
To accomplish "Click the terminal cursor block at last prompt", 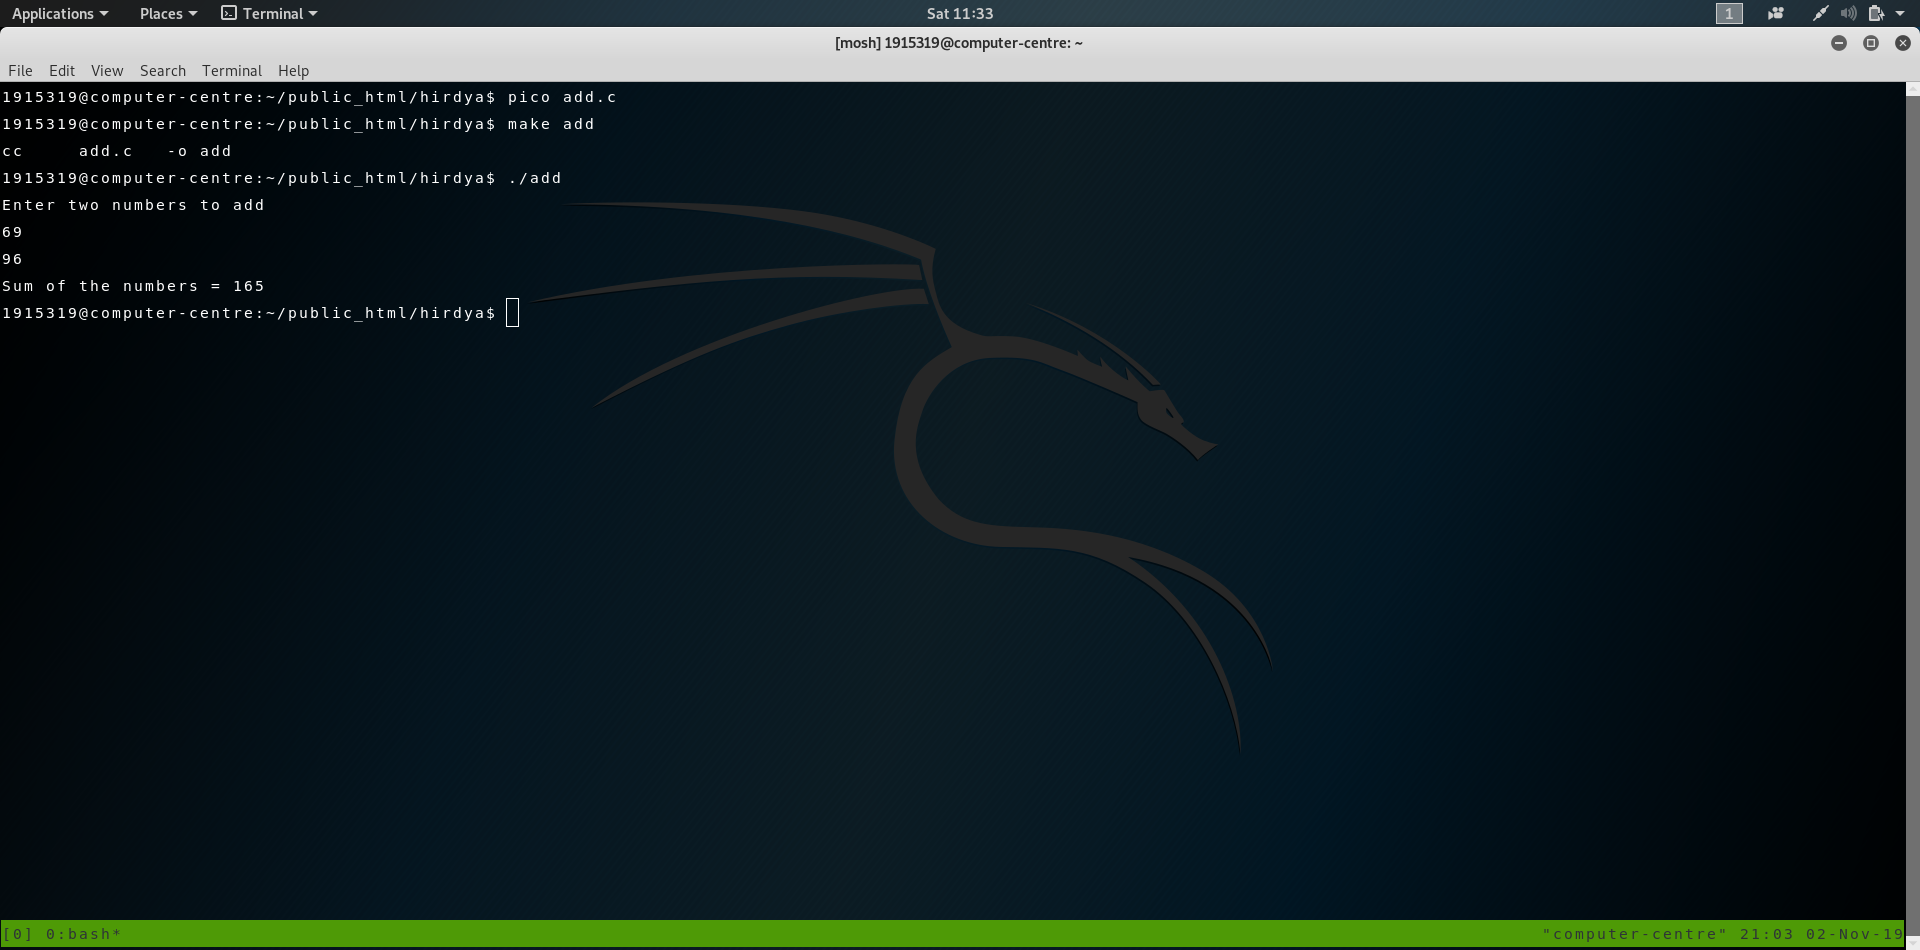I will [513, 313].
